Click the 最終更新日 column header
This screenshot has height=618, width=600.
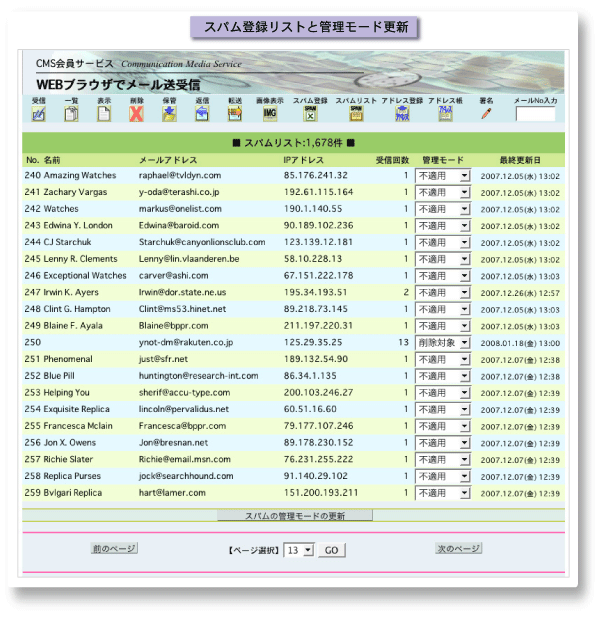point(520,160)
